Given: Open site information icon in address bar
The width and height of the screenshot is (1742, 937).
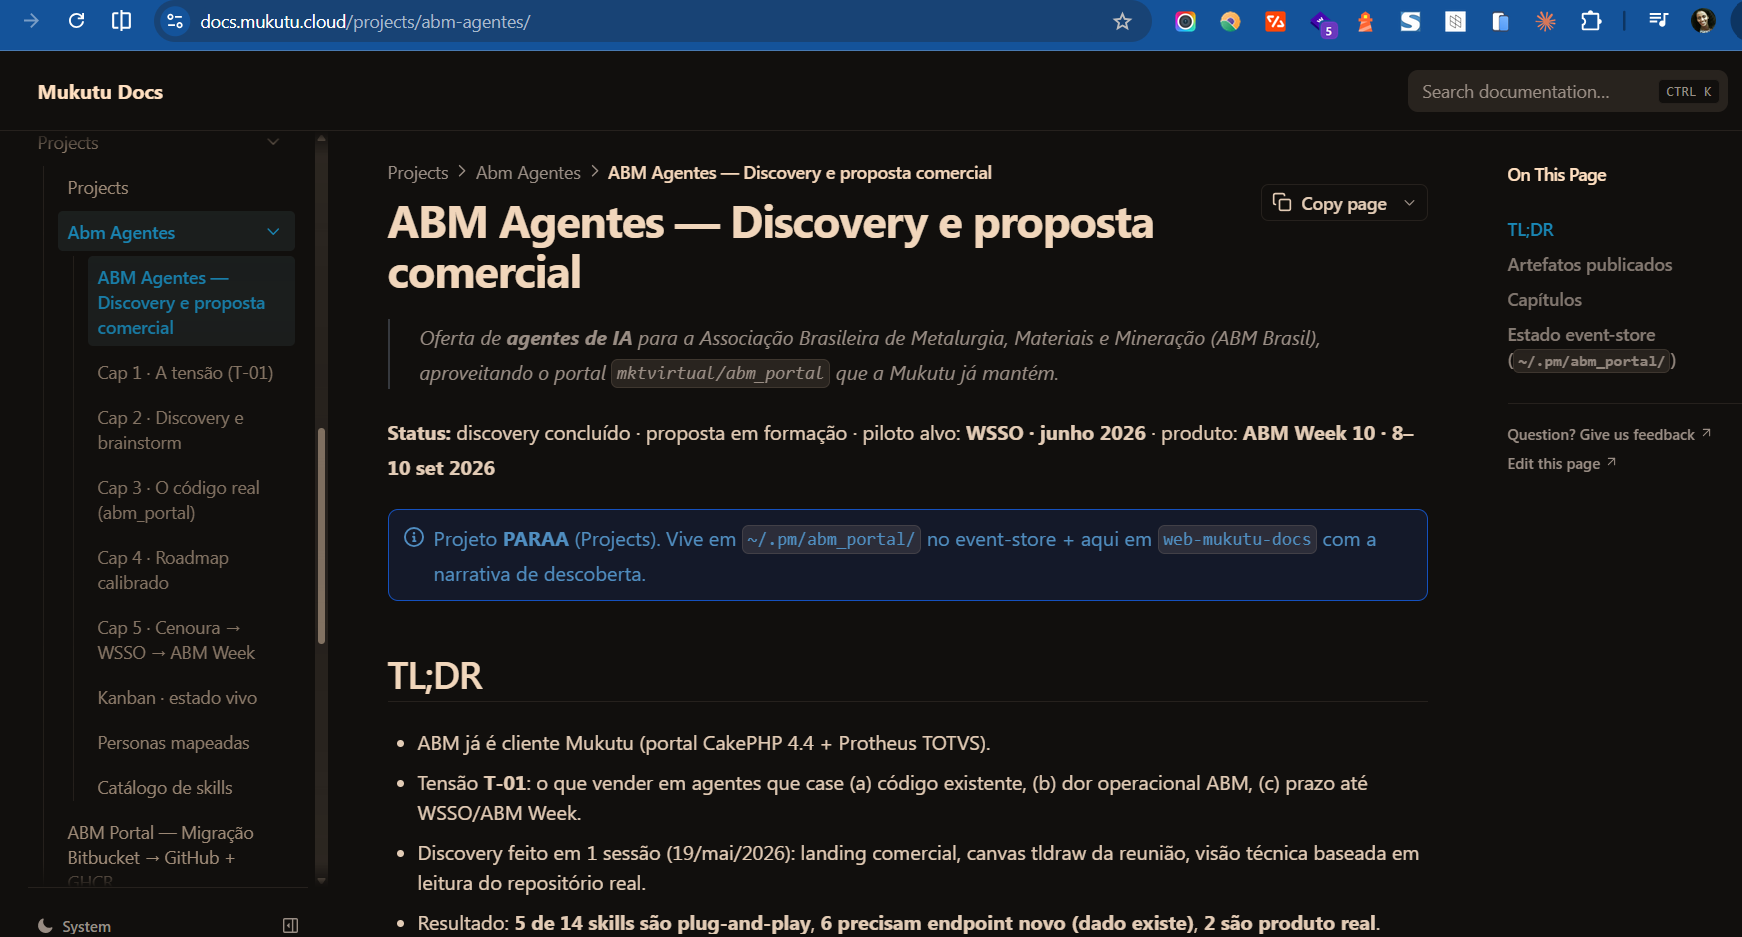Looking at the screenshot, I should [x=175, y=21].
